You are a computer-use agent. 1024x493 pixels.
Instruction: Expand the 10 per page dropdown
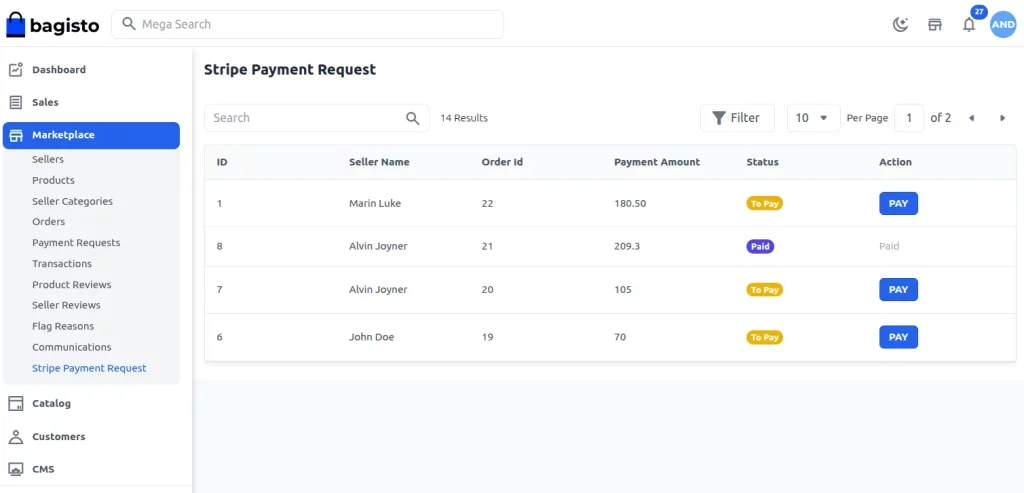[812, 118]
